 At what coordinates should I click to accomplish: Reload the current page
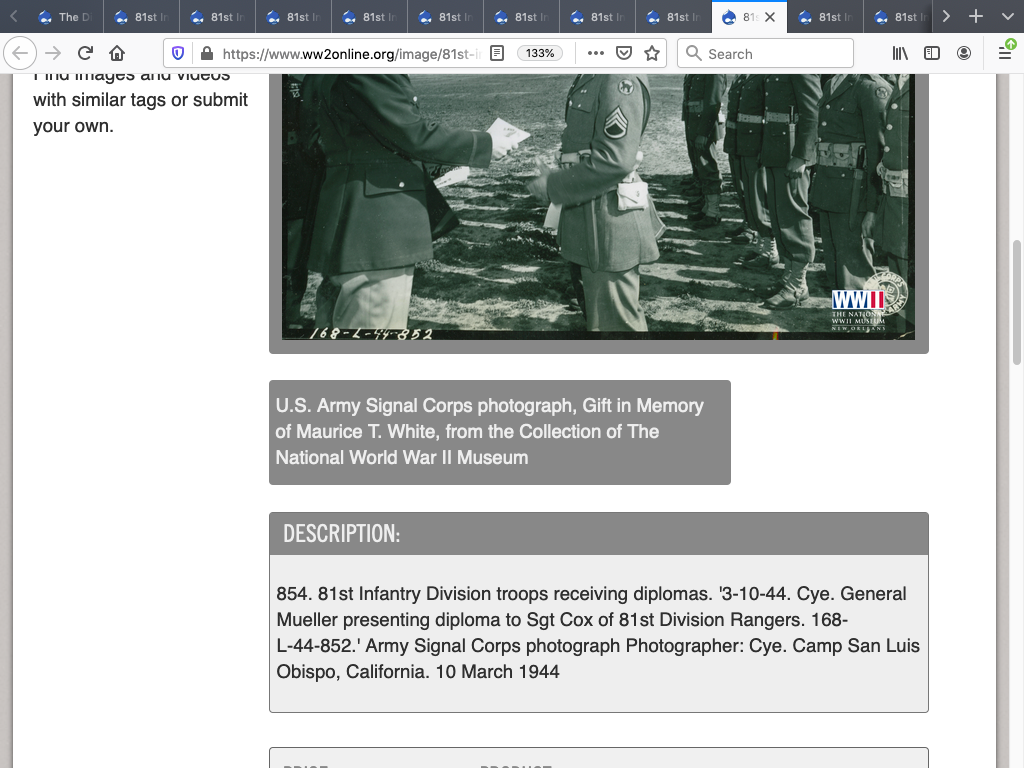[x=86, y=53]
